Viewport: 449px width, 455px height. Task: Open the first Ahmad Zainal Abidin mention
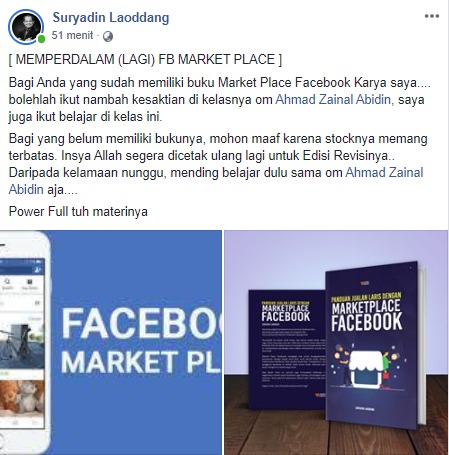click(334, 100)
